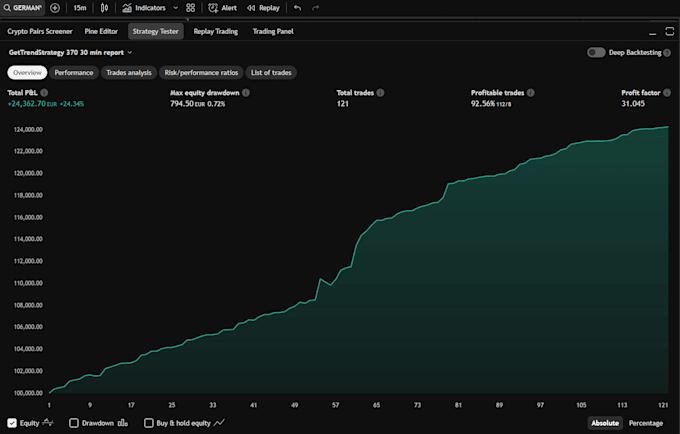Open the candlestick chart style icon
Viewport: 680px width, 434px height.
[104, 7]
